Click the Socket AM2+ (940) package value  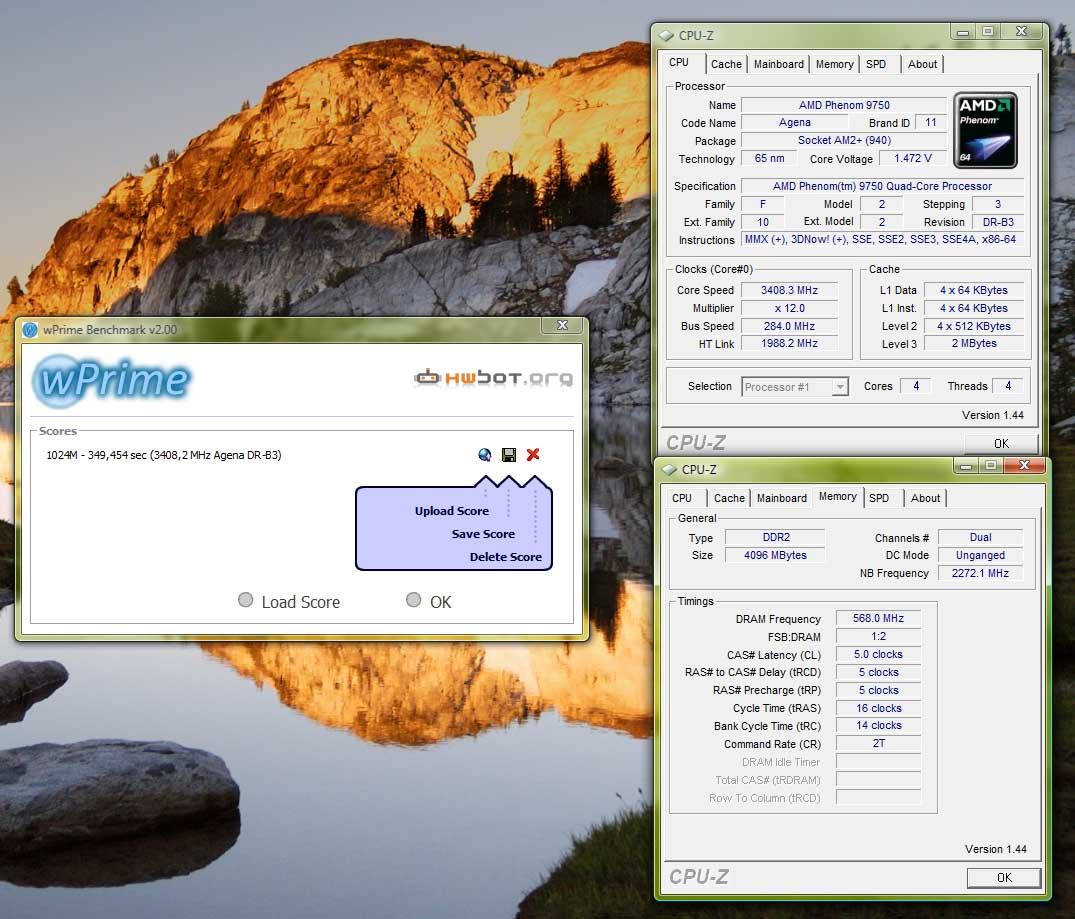tap(844, 141)
